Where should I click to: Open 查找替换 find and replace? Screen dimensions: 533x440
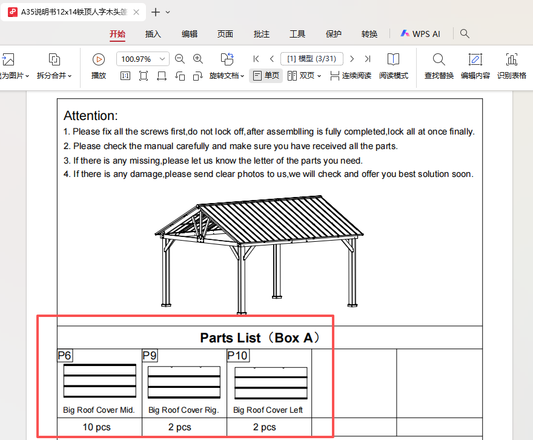(x=439, y=66)
